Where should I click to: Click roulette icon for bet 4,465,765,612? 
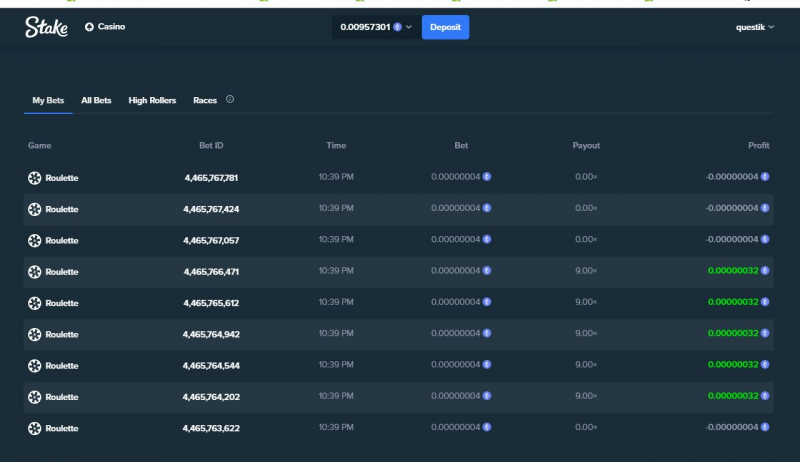pyautogui.click(x=35, y=303)
